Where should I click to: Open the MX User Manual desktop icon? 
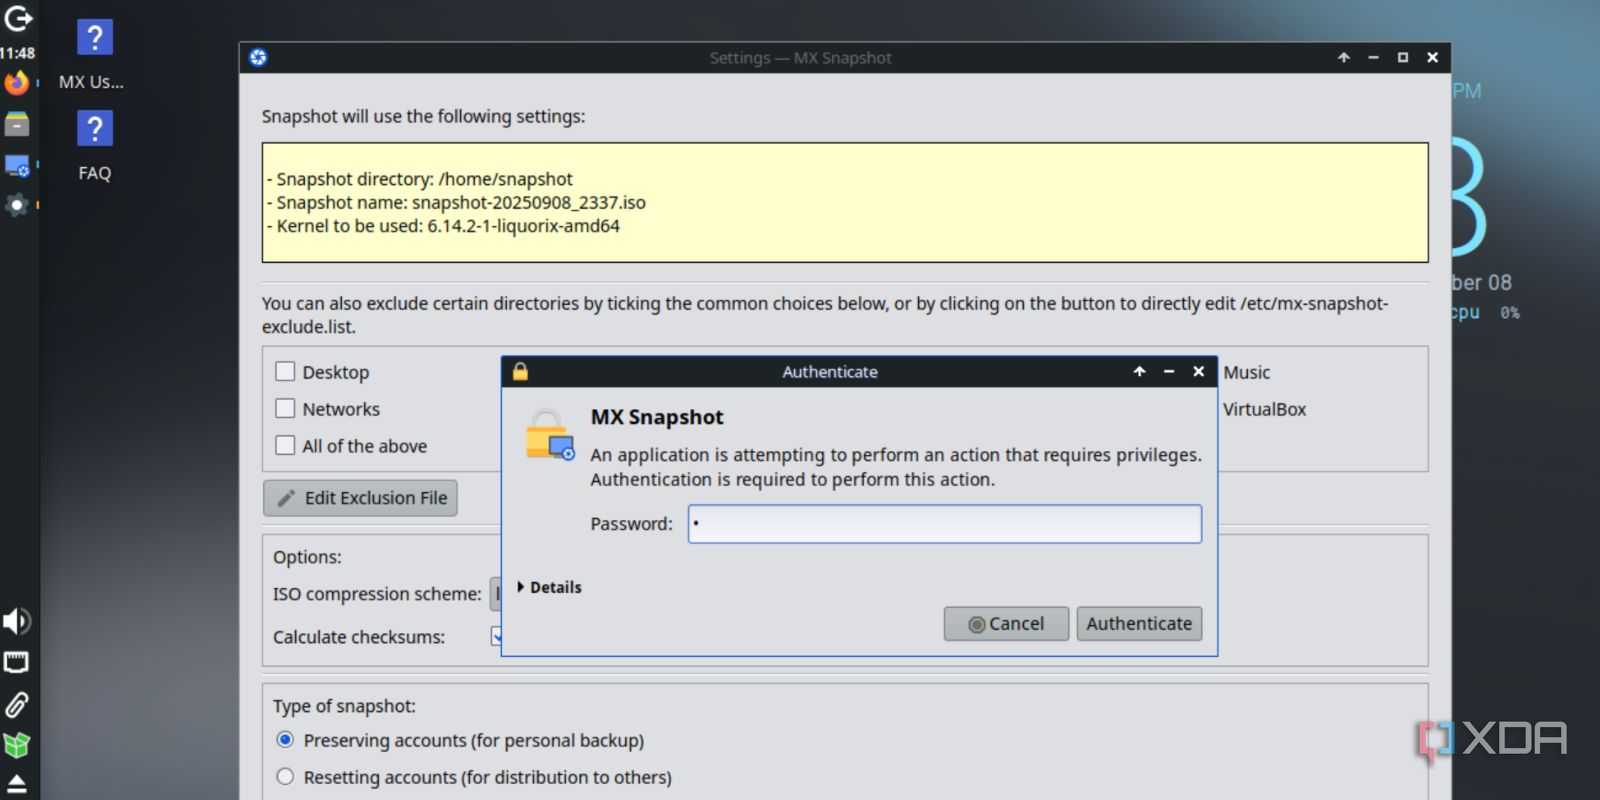[94, 56]
